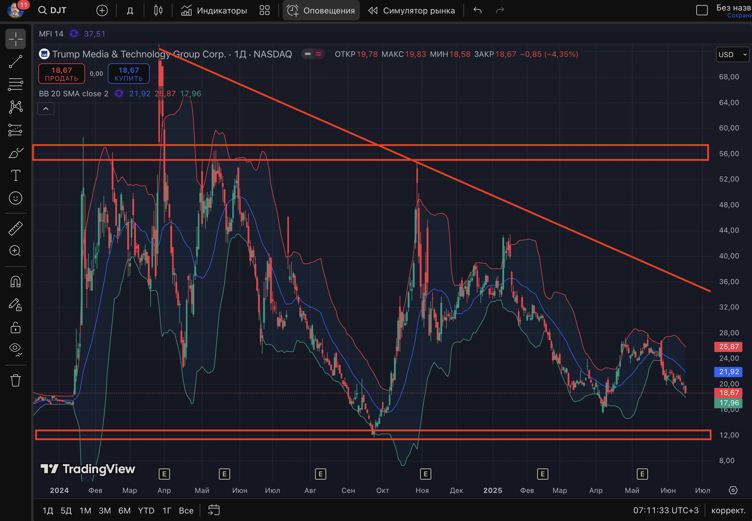Open Индикаторы indicators panel
752x521 pixels.
214,11
